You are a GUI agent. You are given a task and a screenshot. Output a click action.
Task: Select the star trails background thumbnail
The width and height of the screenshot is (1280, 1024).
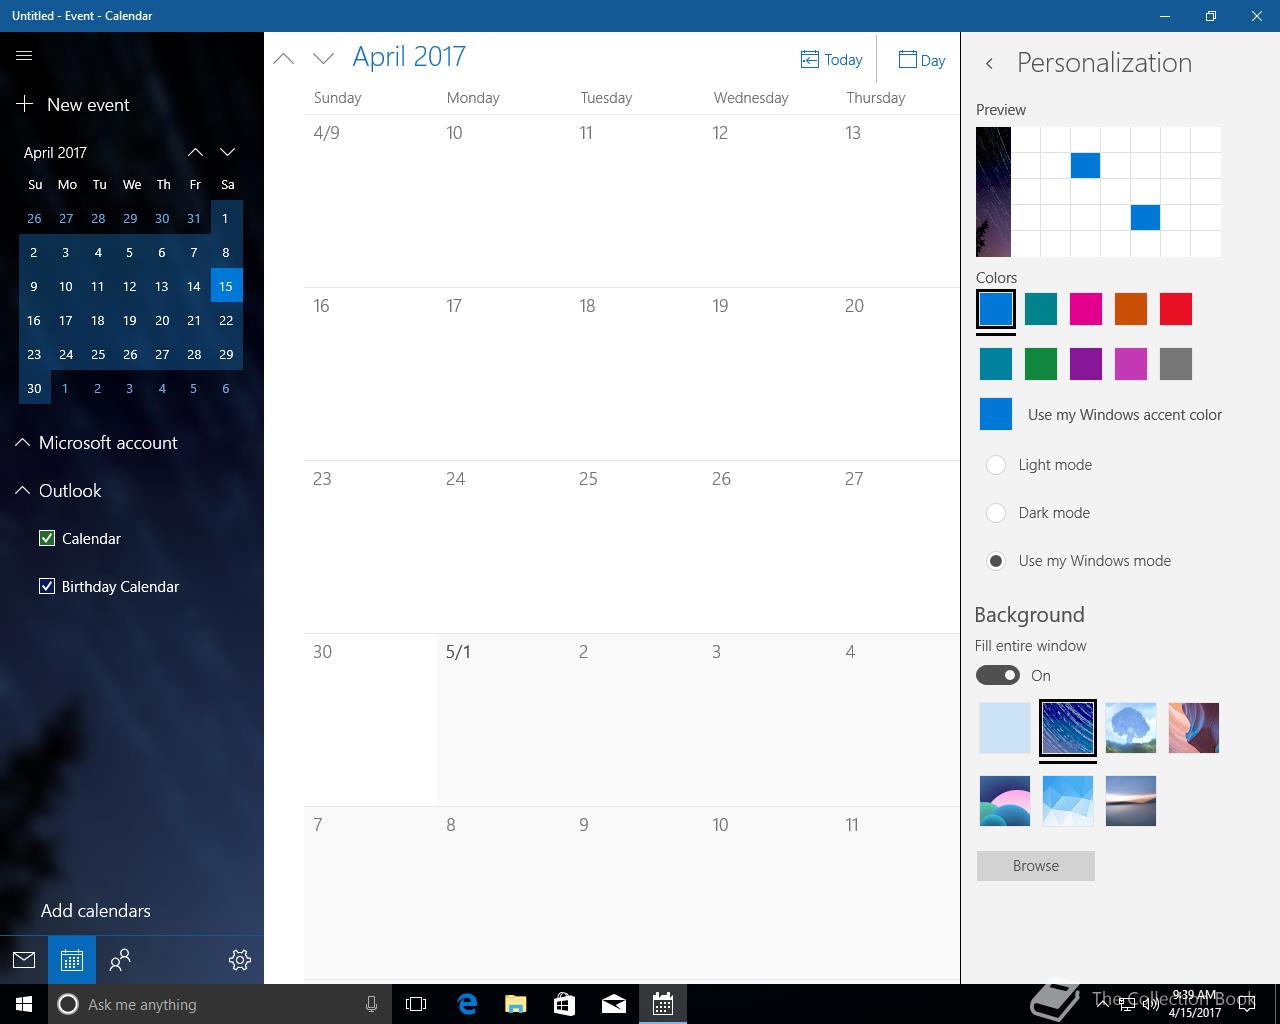pyautogui.click(x=1068, y=728)
